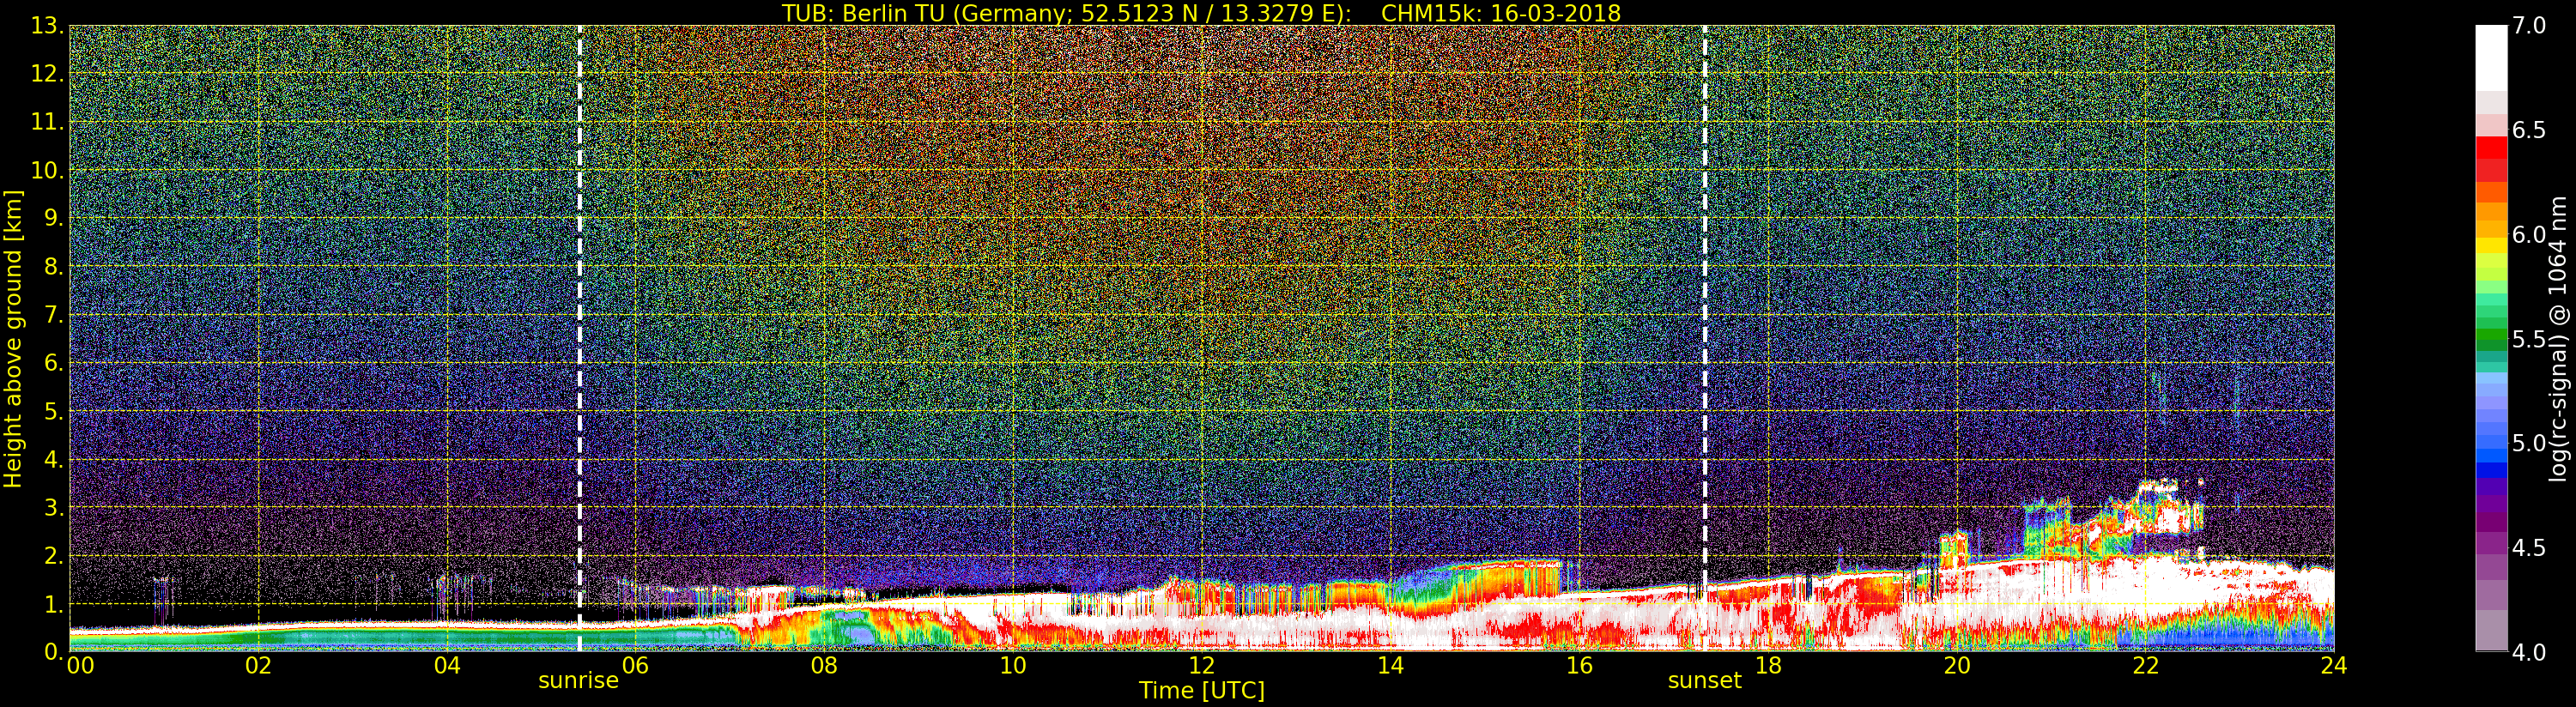Screen dimensions: 2576x707
Task: Click the colorbar '5.0' value label
Action: coord(2529,443)
